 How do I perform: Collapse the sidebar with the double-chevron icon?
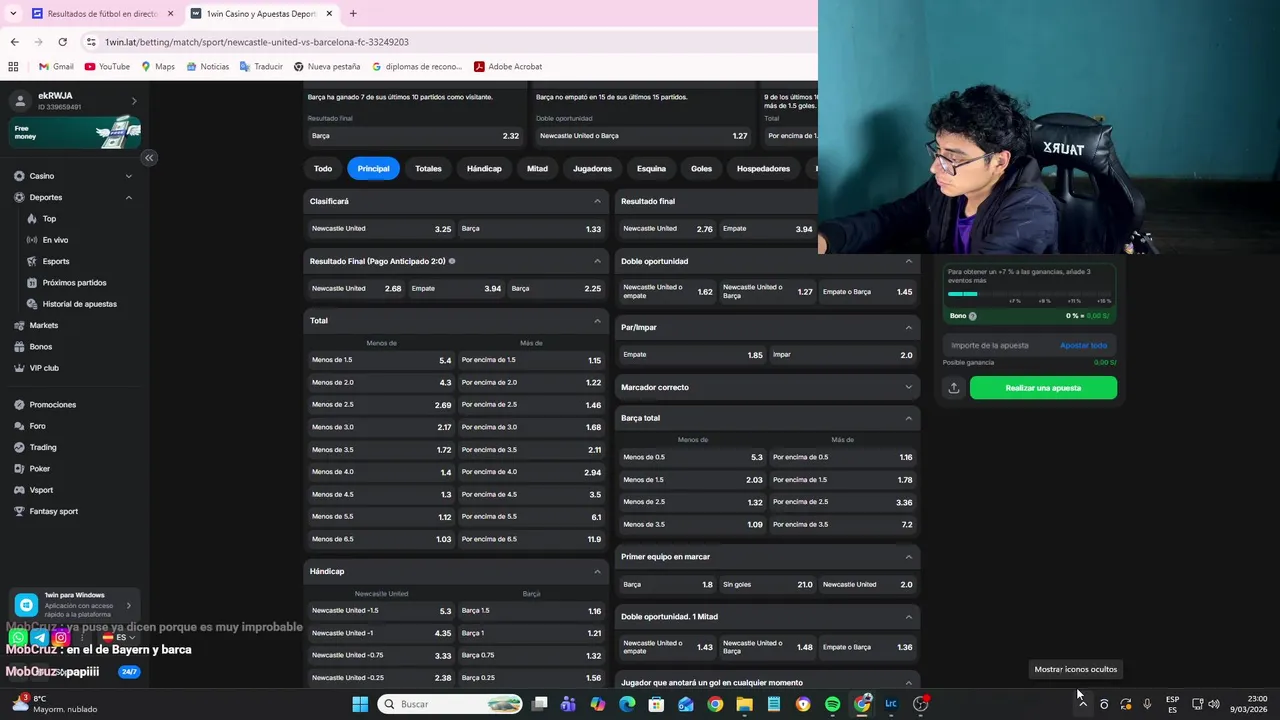(x=149, y=157)
